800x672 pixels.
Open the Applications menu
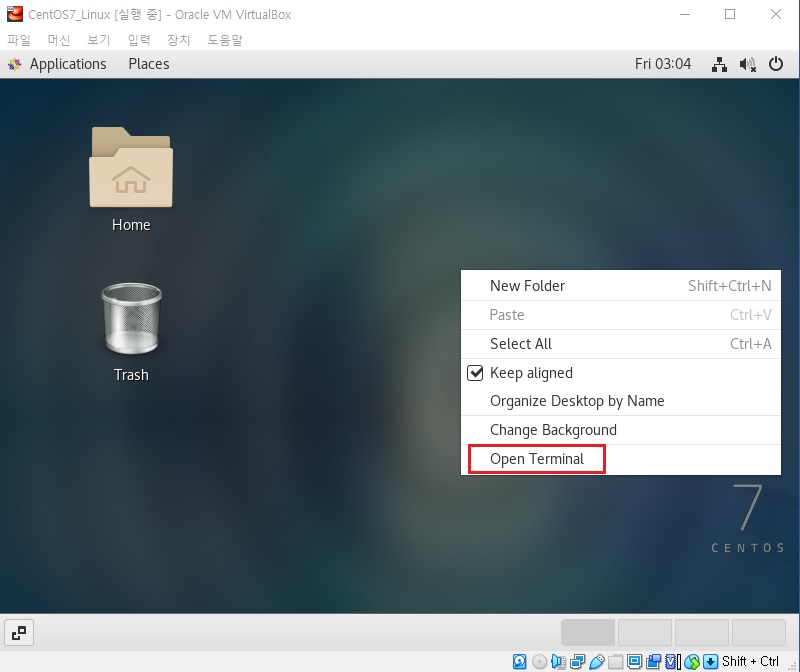68,64
